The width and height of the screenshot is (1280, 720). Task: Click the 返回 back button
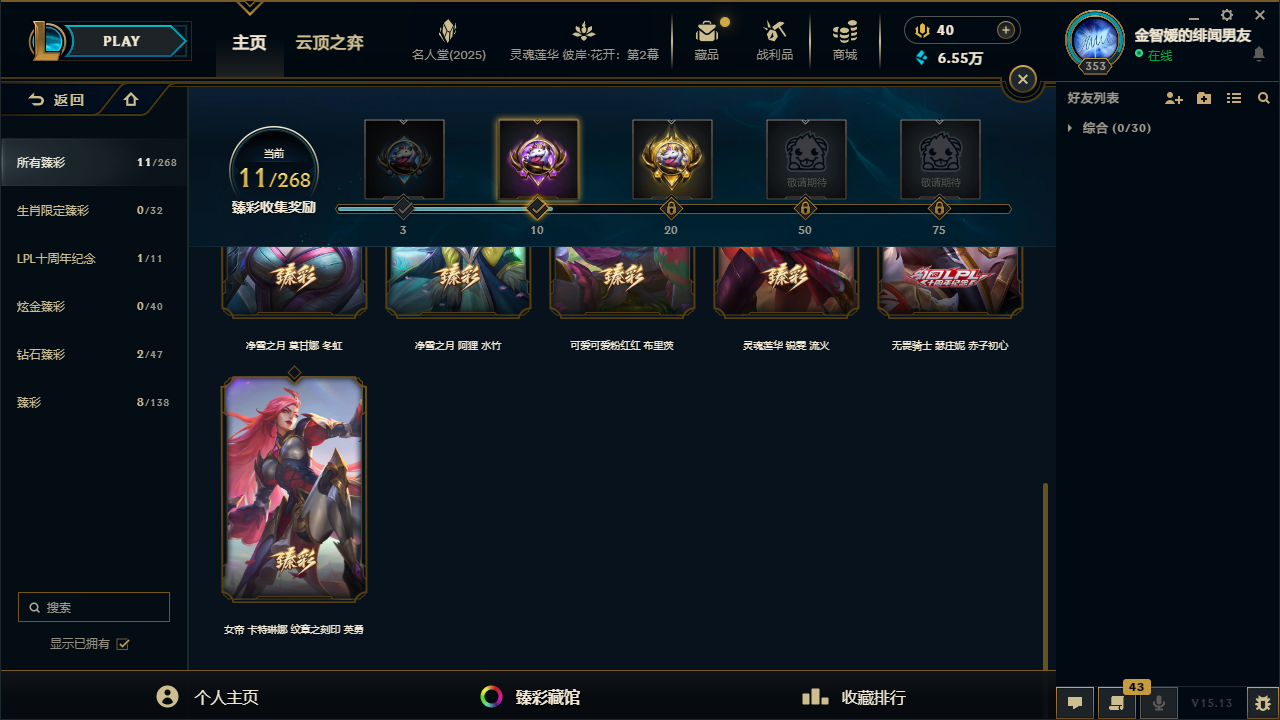pyautogui.click(x=56, y=100)
